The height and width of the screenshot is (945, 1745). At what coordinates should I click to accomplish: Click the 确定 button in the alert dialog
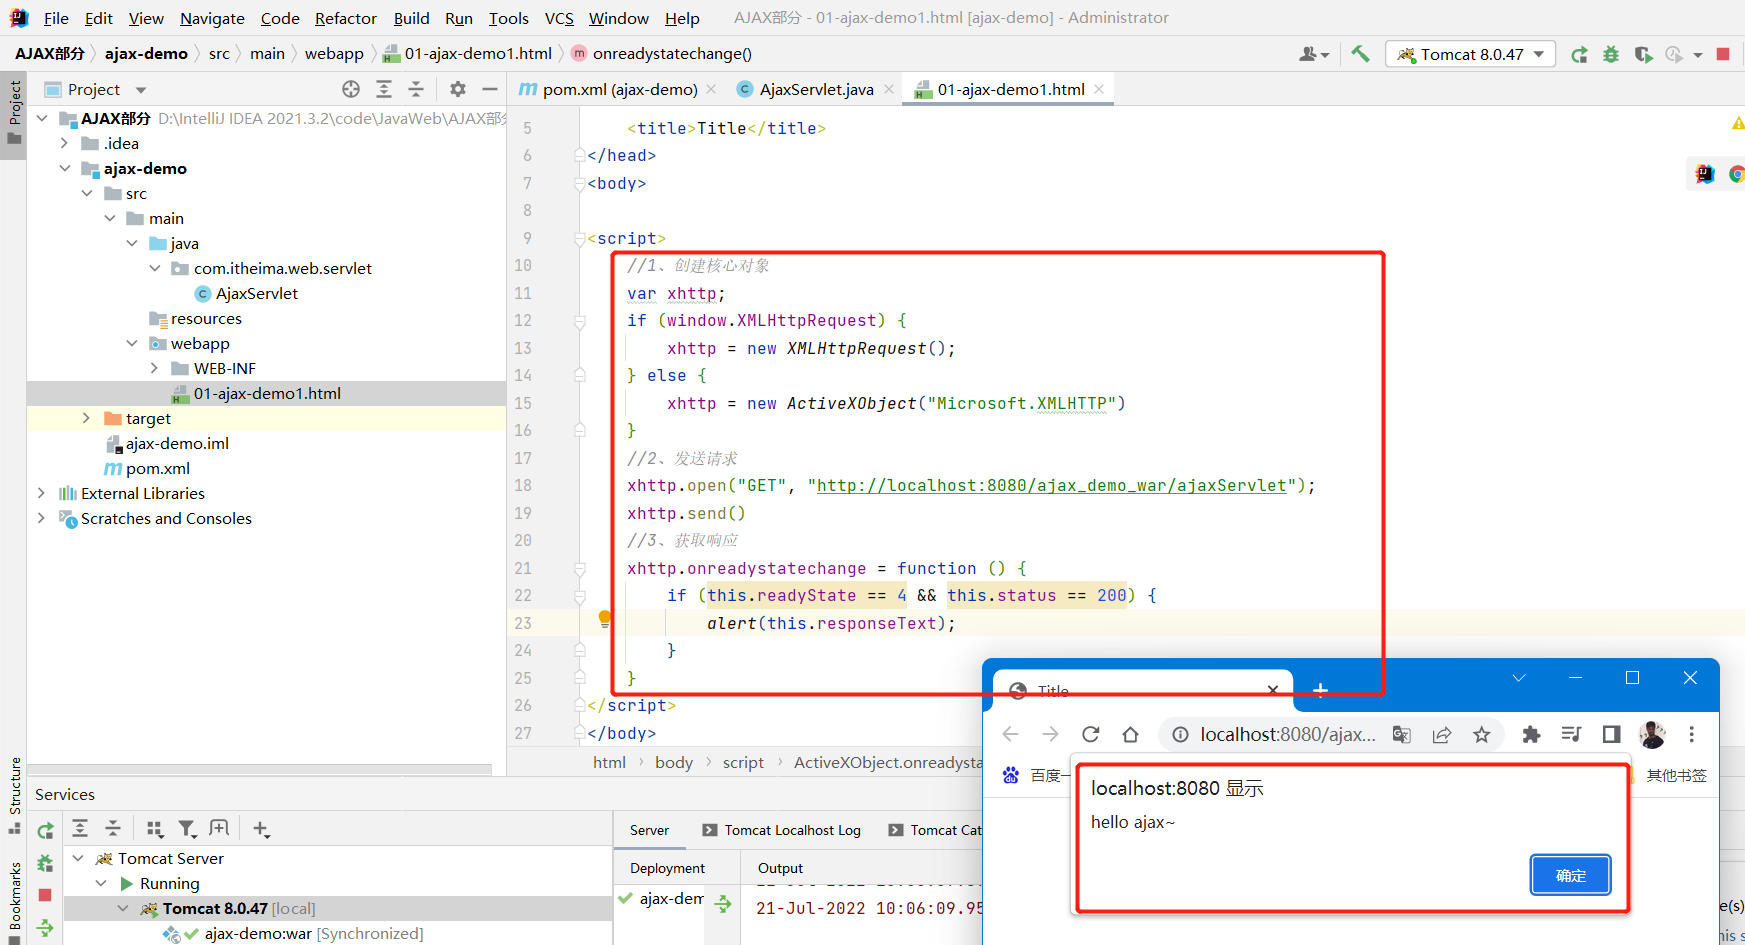coord(1570,875)
